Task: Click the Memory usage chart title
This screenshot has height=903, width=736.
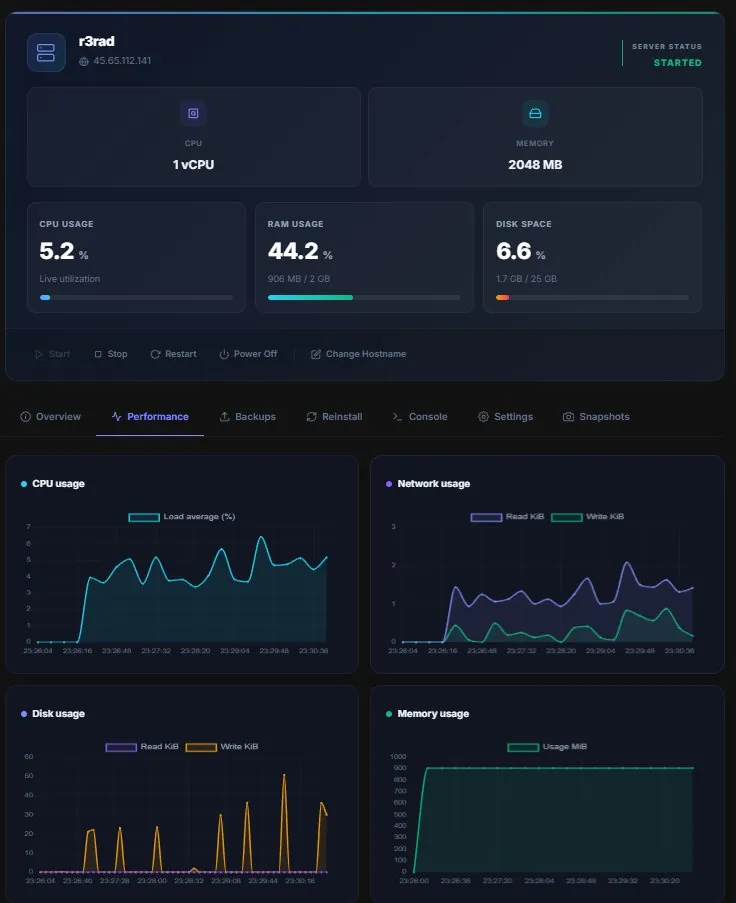Action: [433, 714]
